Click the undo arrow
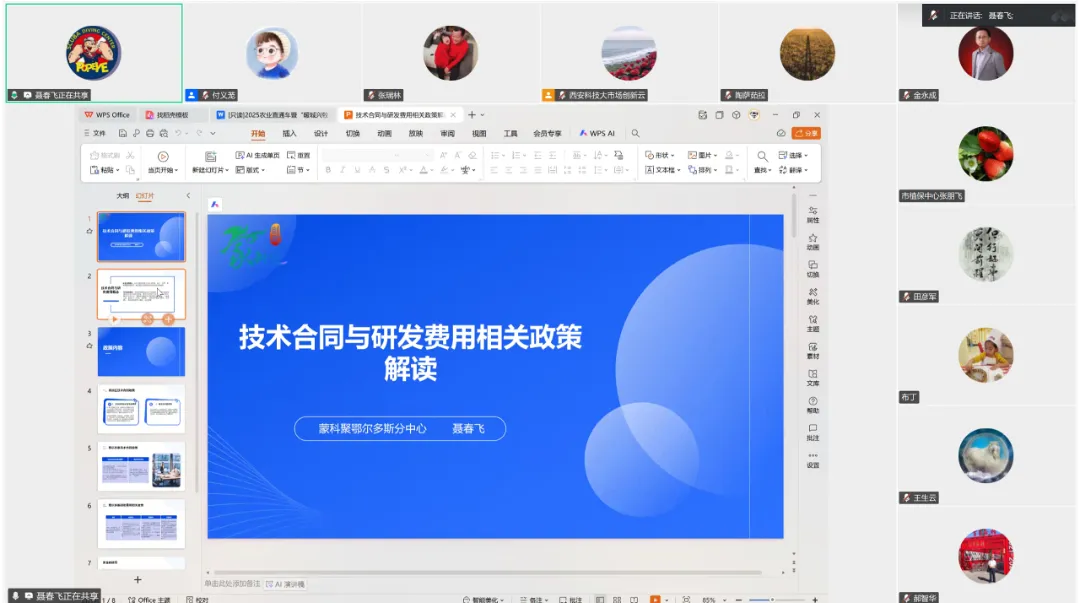This screenshot has width=1080, height=603. (x=178, y=133)
